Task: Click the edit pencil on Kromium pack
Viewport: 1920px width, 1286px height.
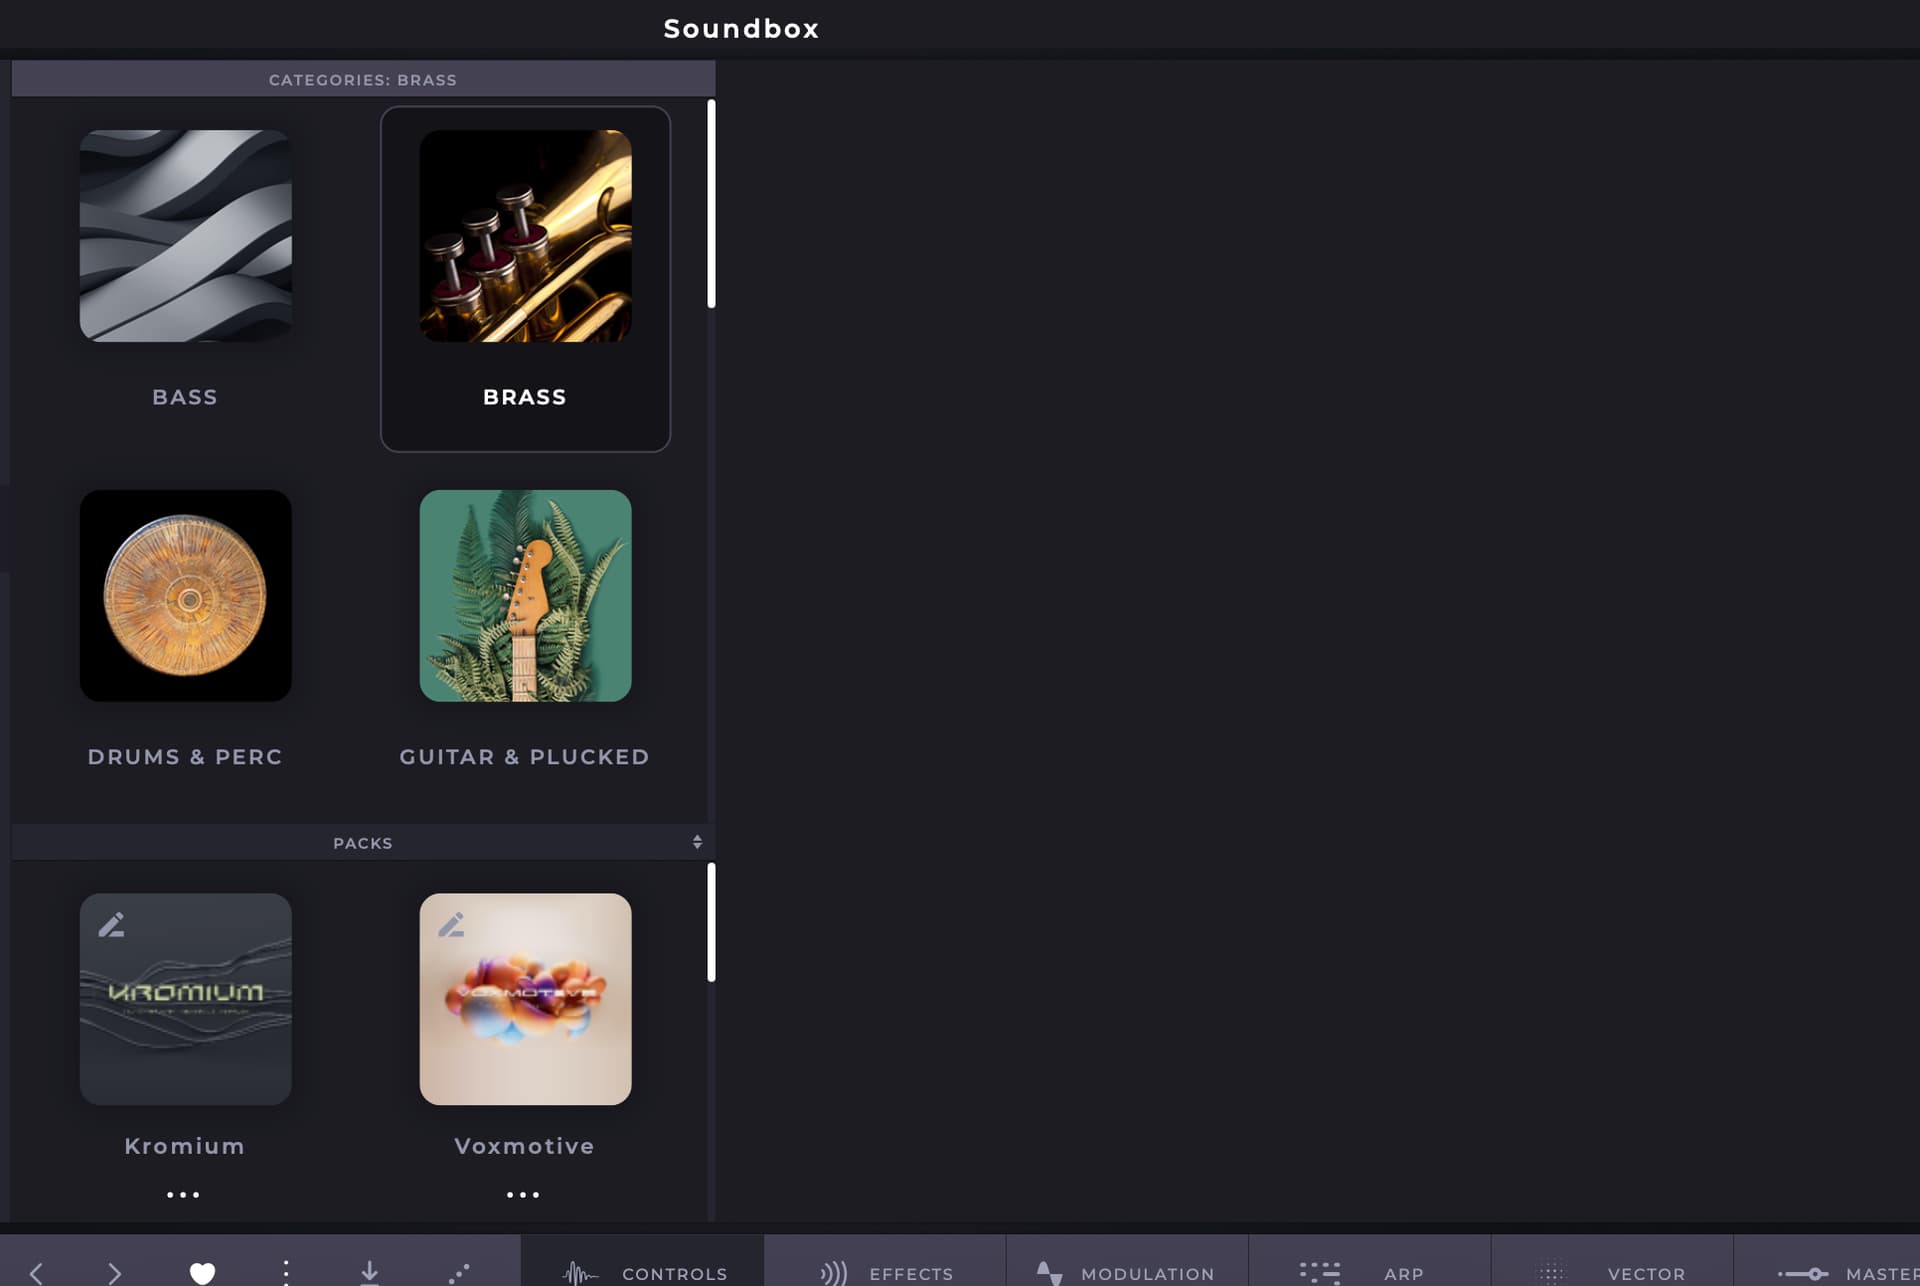Action: coord(111,924)
